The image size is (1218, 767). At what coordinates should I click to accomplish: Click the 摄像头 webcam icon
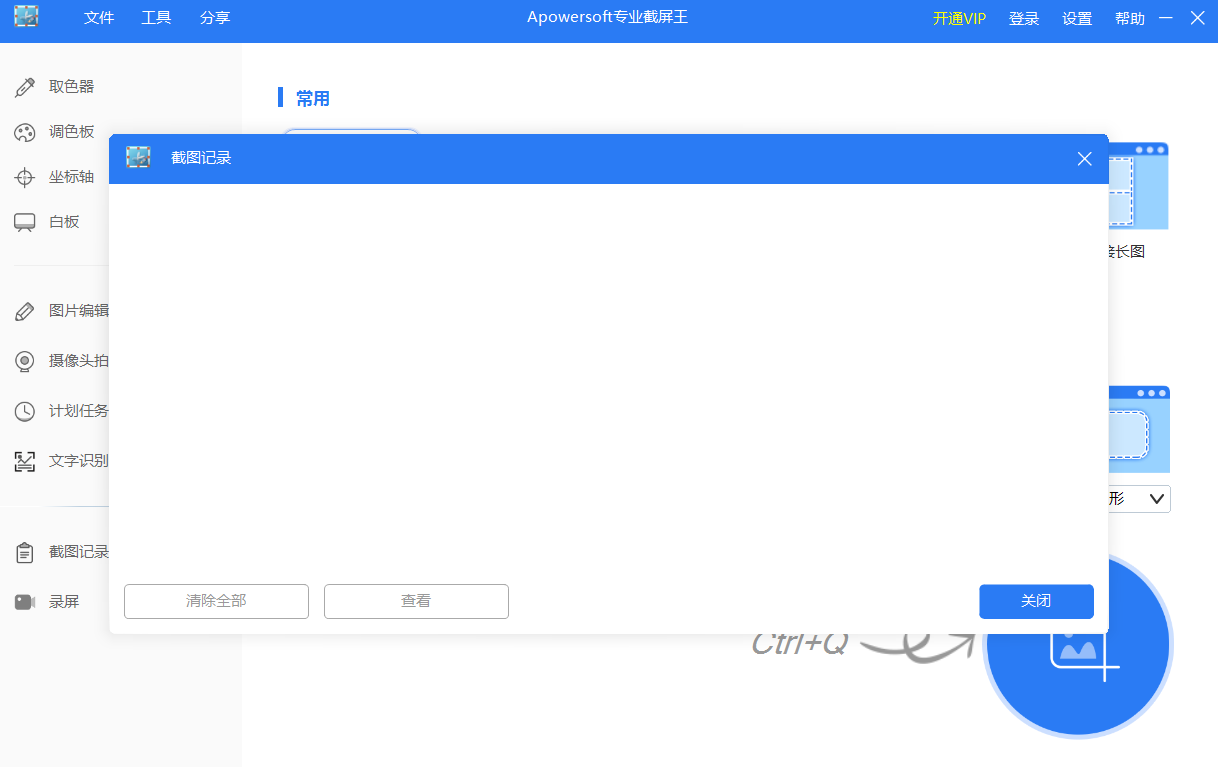(25, 361)
